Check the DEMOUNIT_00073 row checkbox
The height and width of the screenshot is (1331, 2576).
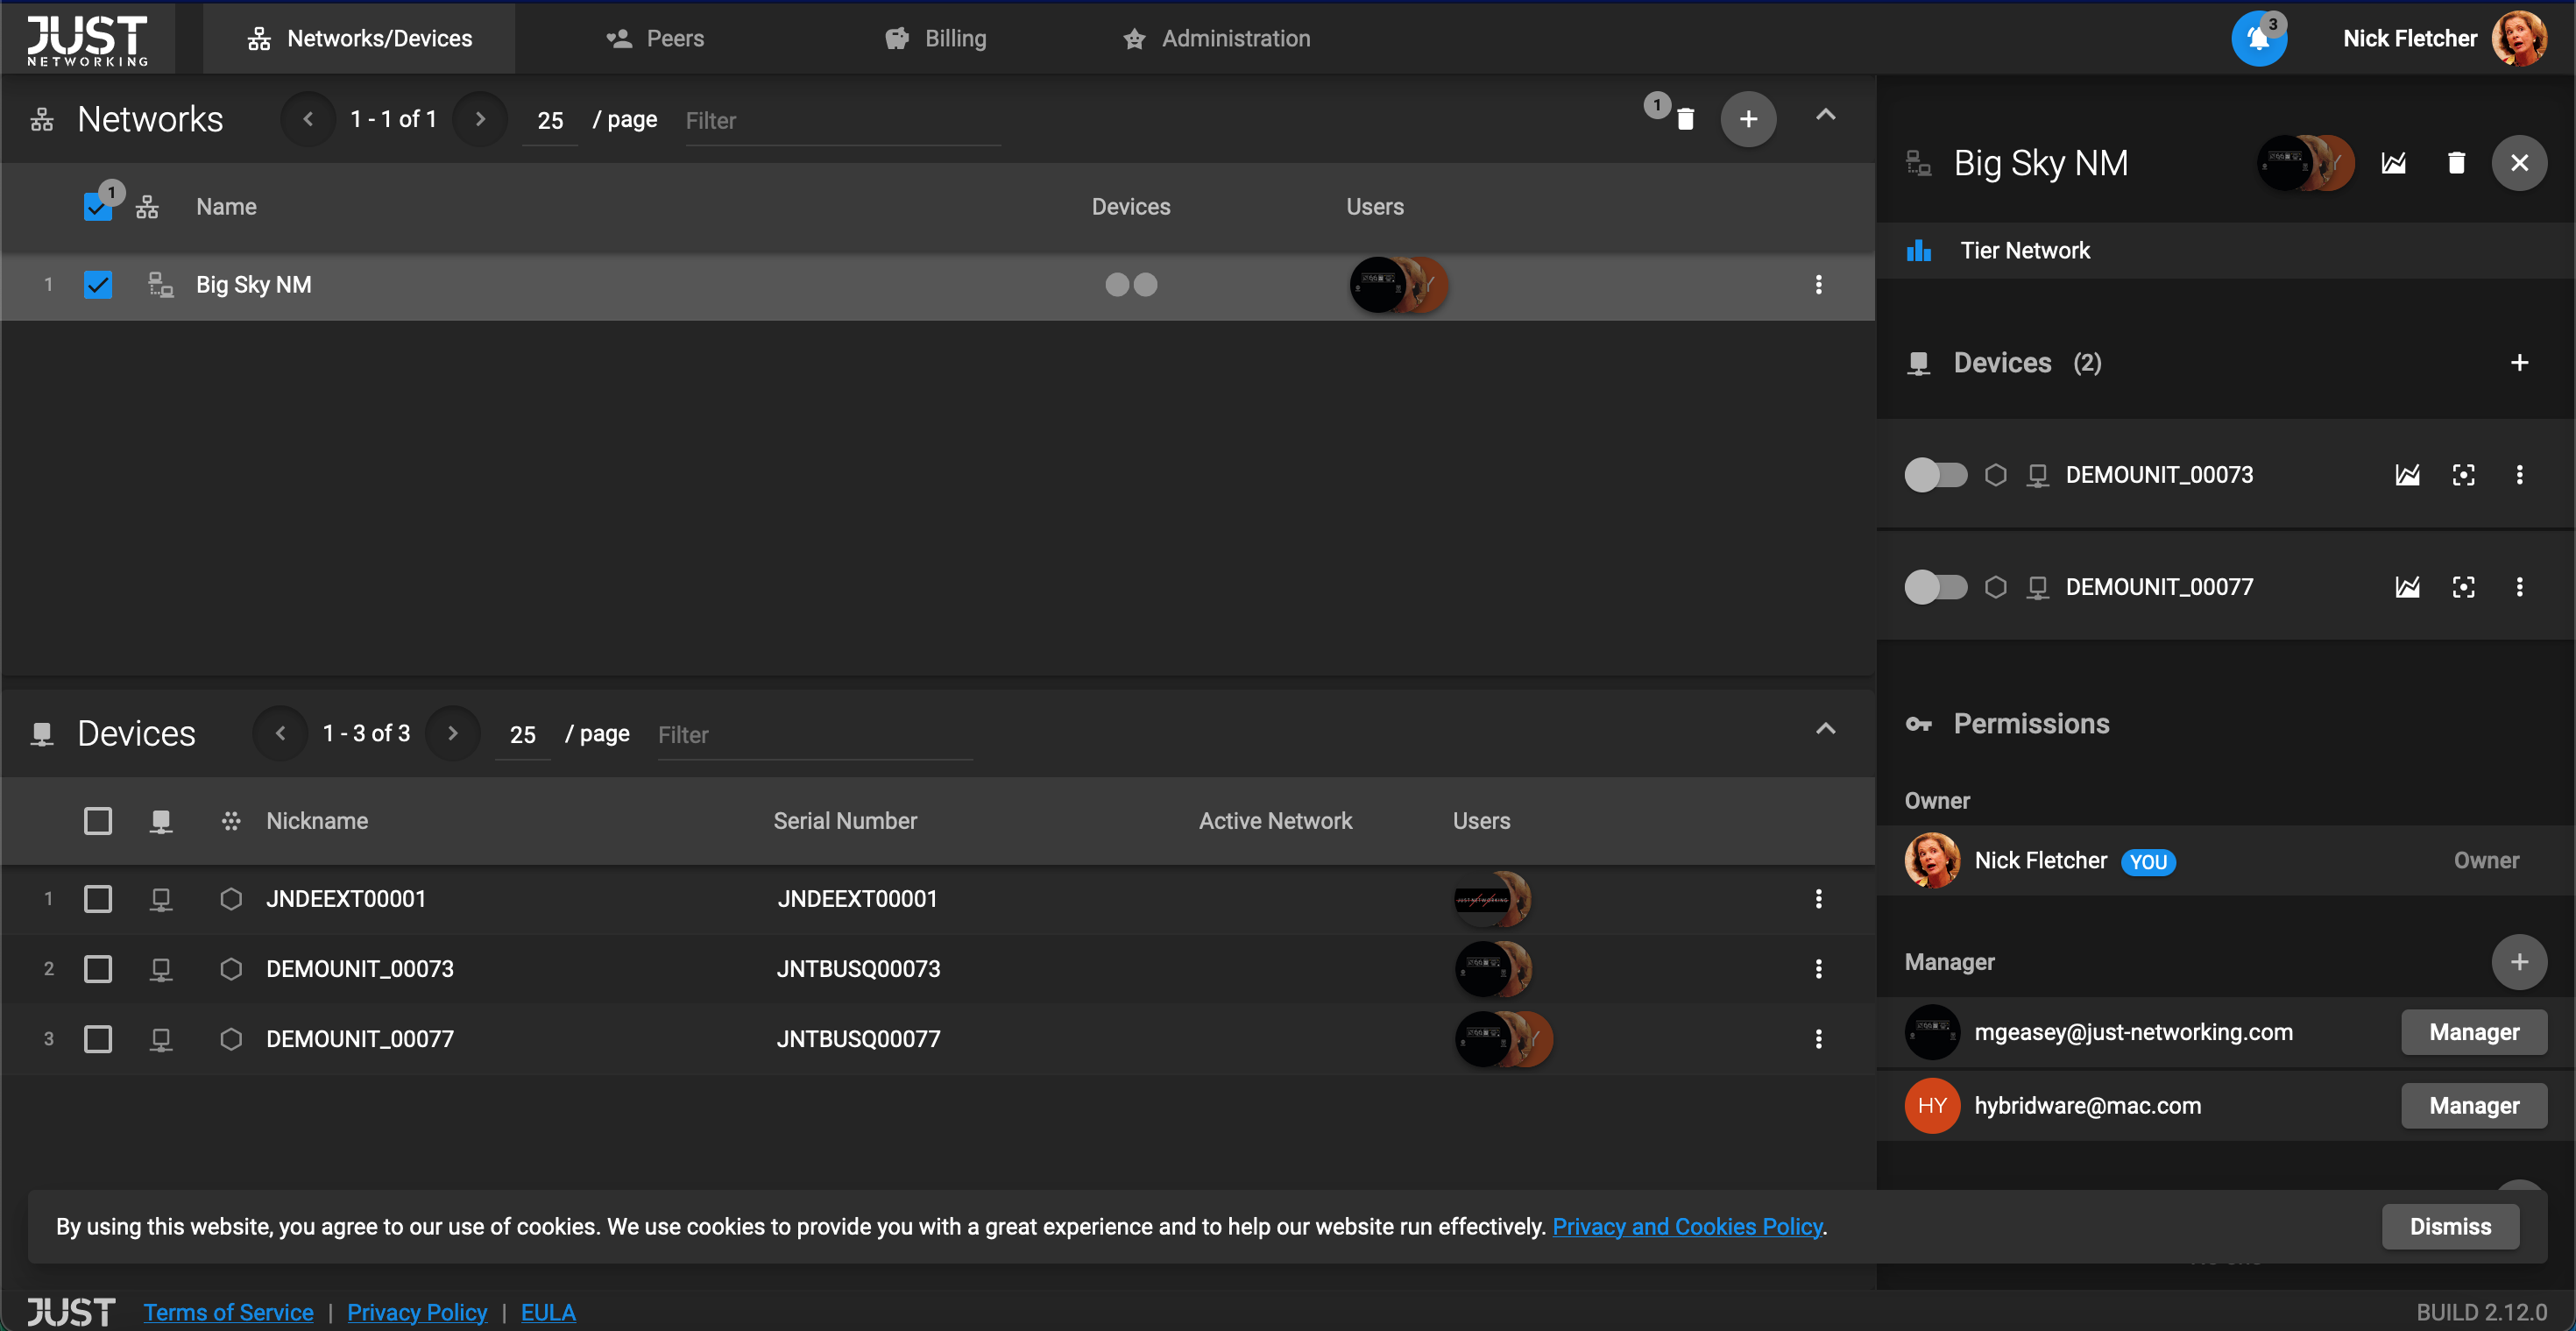pos(98,969)
